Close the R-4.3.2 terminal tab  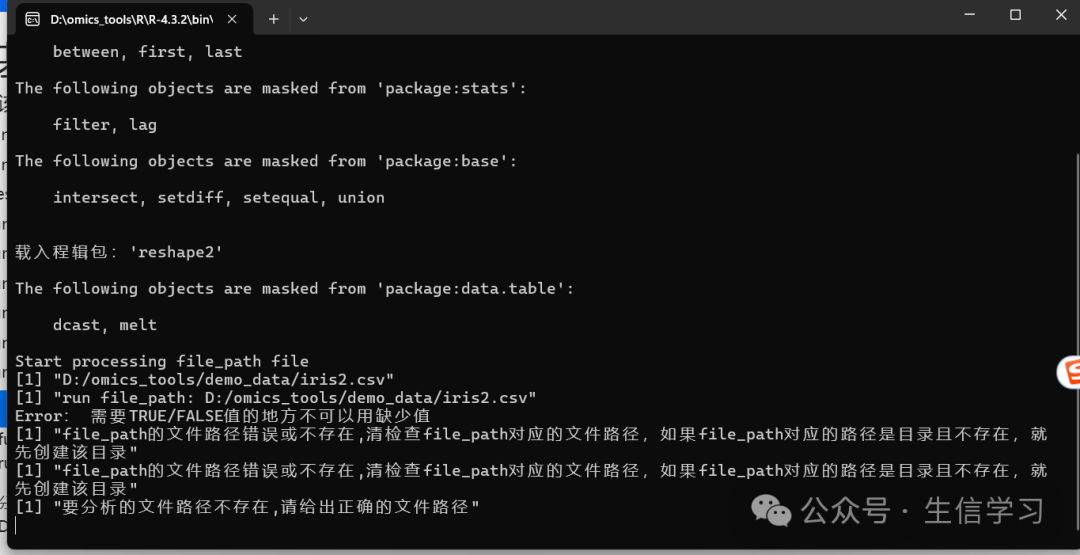(x=232, y=19)
